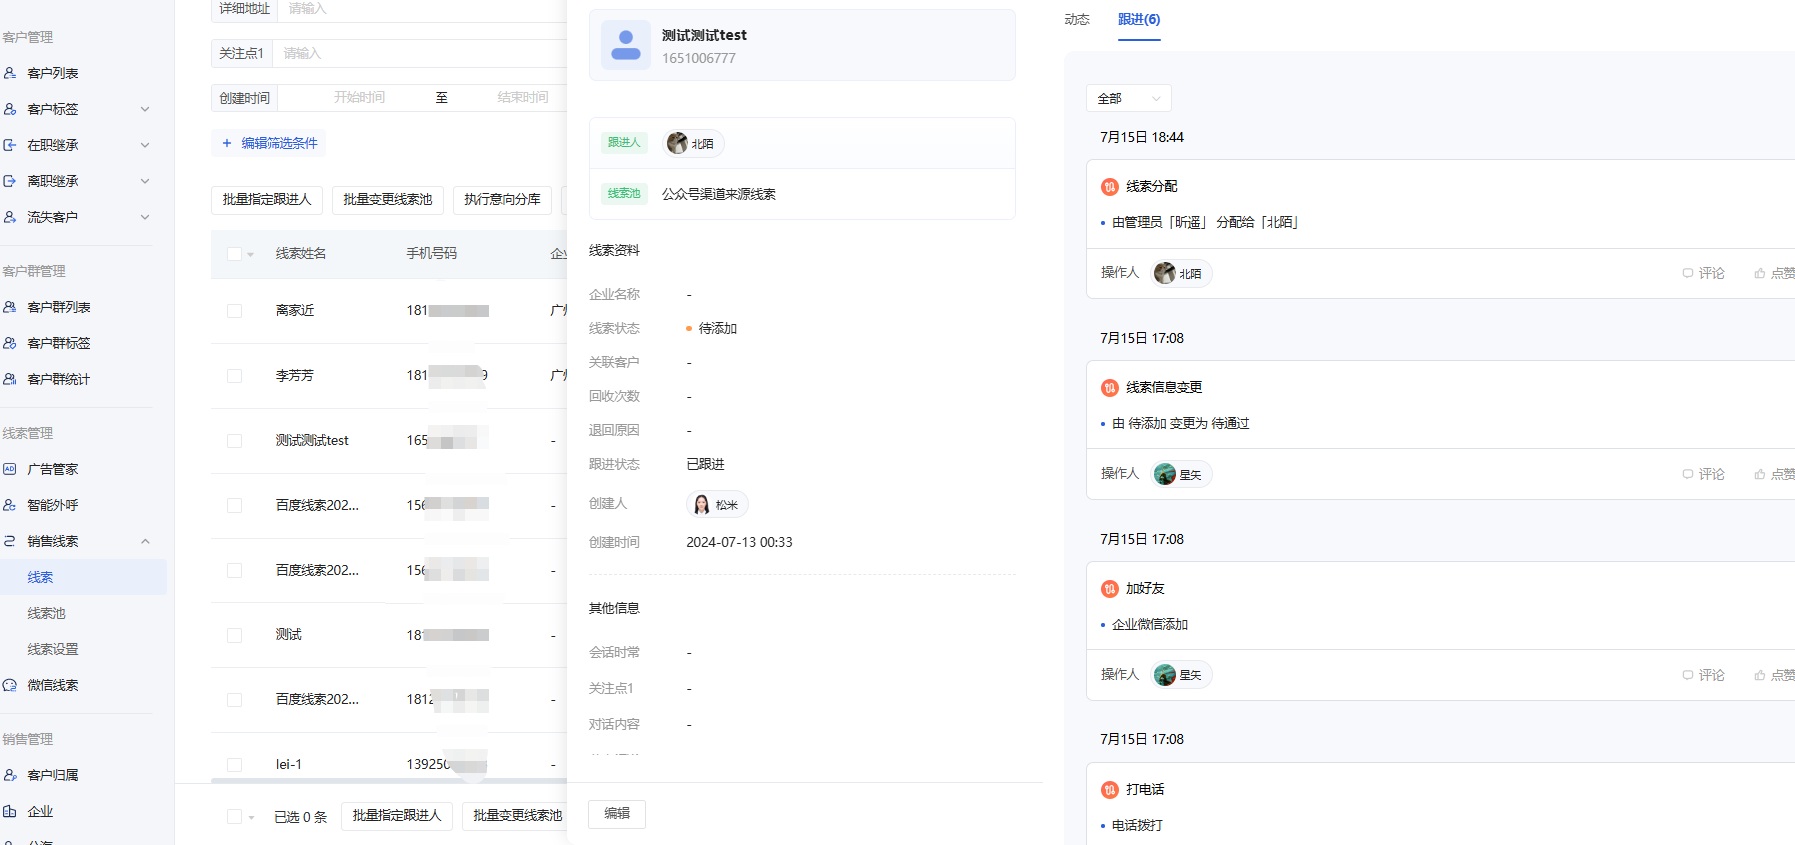Tick the checkbox for row 测试
This screenshot has width=1795, height=845.
click(234, 635)
